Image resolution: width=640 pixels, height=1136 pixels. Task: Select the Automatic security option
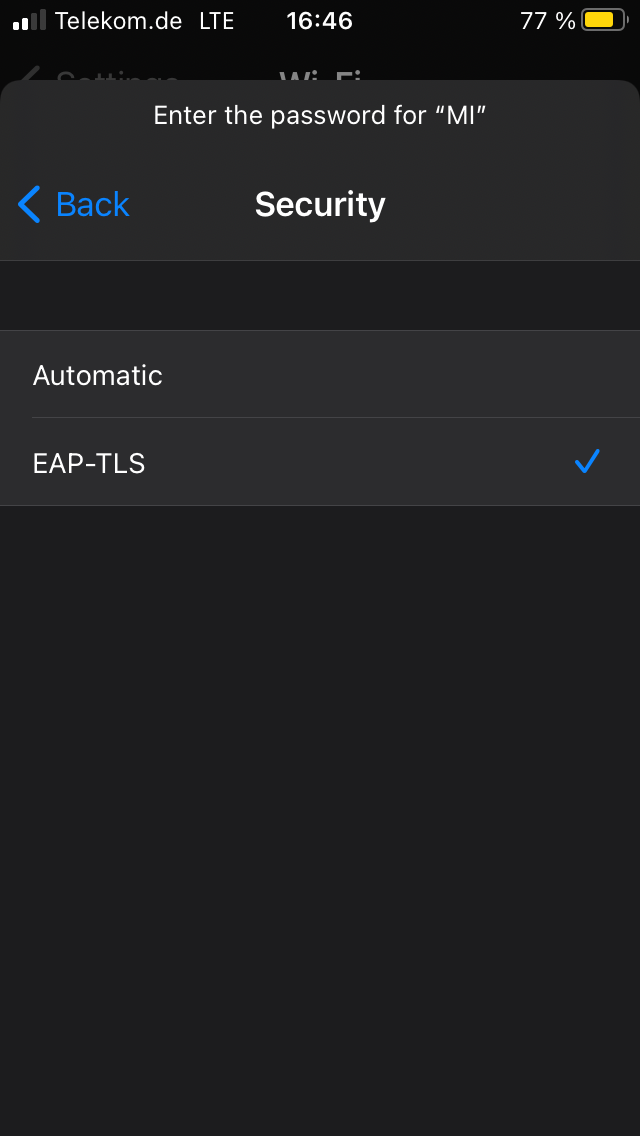tap(98, 375)
